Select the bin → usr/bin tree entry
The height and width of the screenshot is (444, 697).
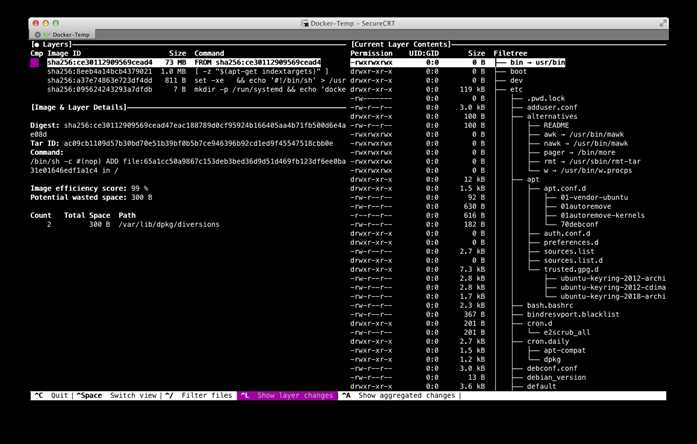pyautogui.click(x=537, y=63)
